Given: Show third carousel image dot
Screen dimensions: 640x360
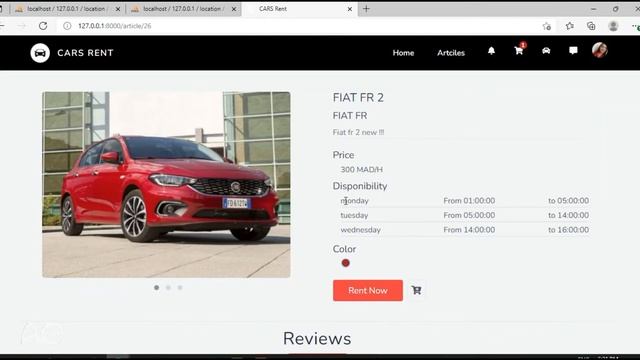Looking at the screenshot, I should click(x=180, y=287).
